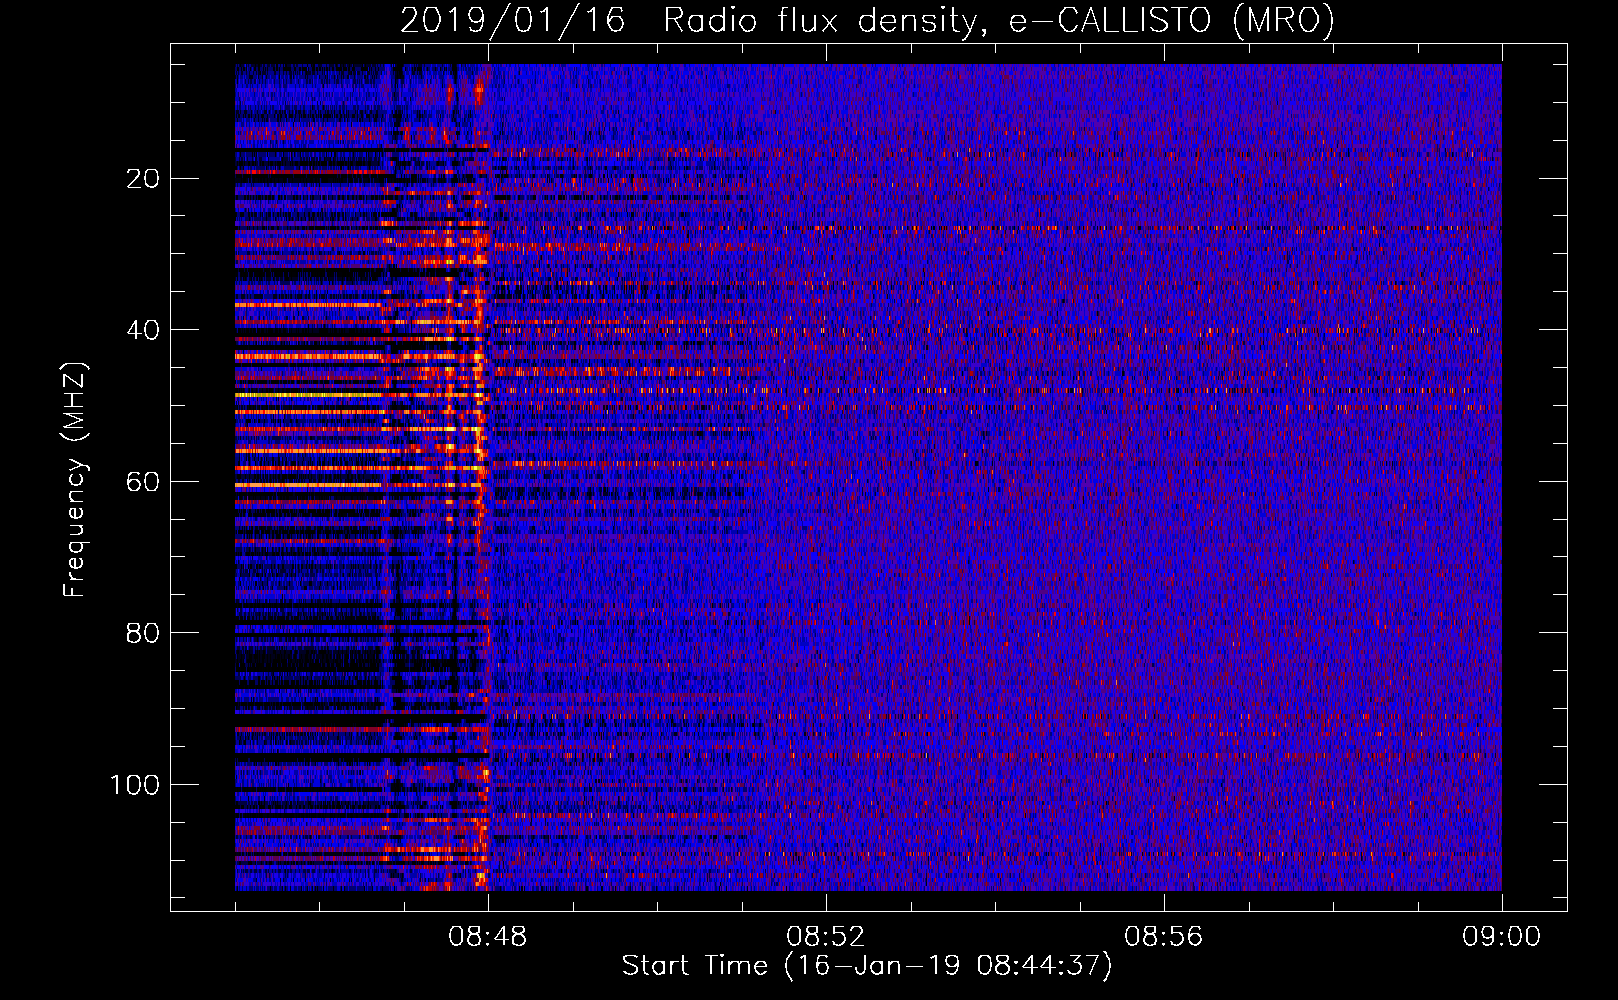Select the 08:56 time axis tick label

click(1163, 937)
